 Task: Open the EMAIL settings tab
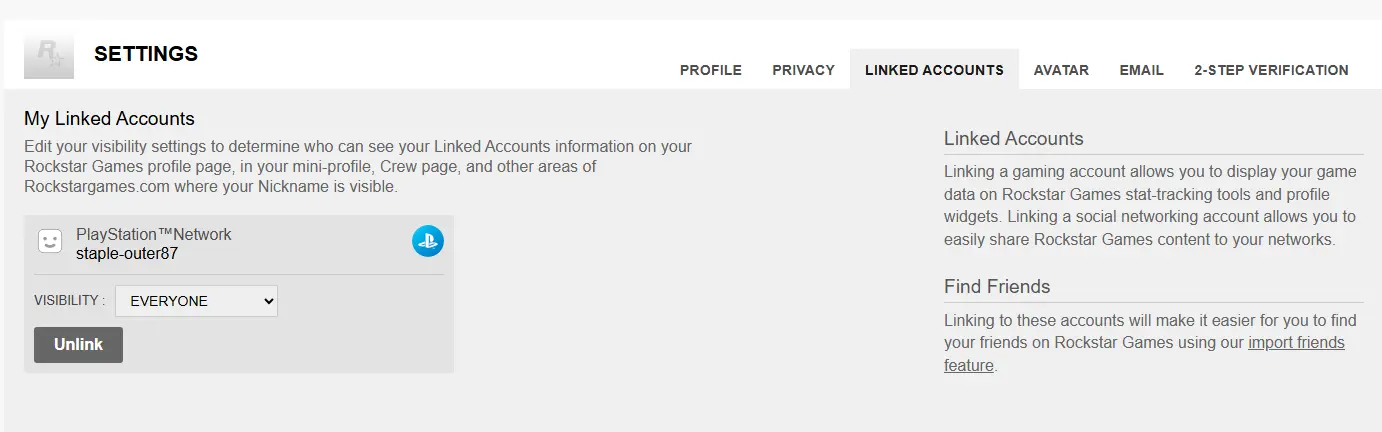pos(1141,70)
